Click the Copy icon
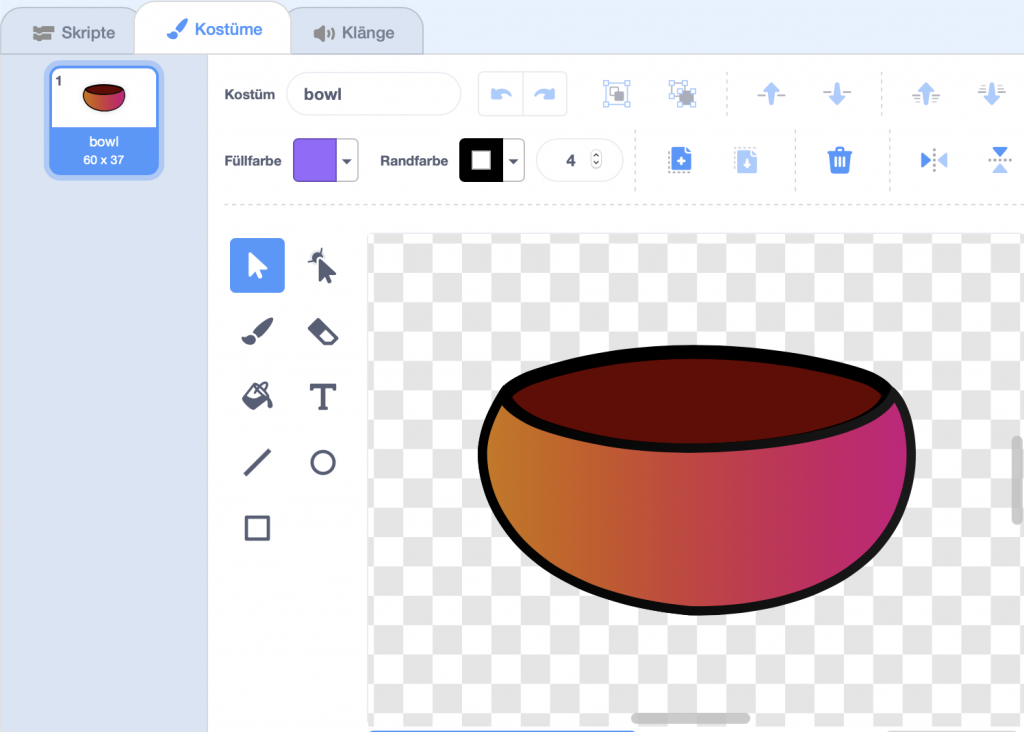1024x732 pixels. [680, 160]
